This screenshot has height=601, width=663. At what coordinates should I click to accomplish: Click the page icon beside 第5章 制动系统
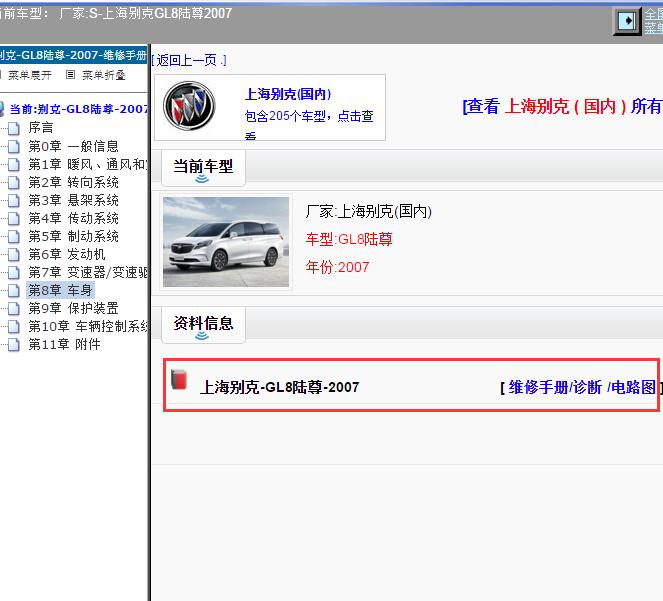pos(14,236)
